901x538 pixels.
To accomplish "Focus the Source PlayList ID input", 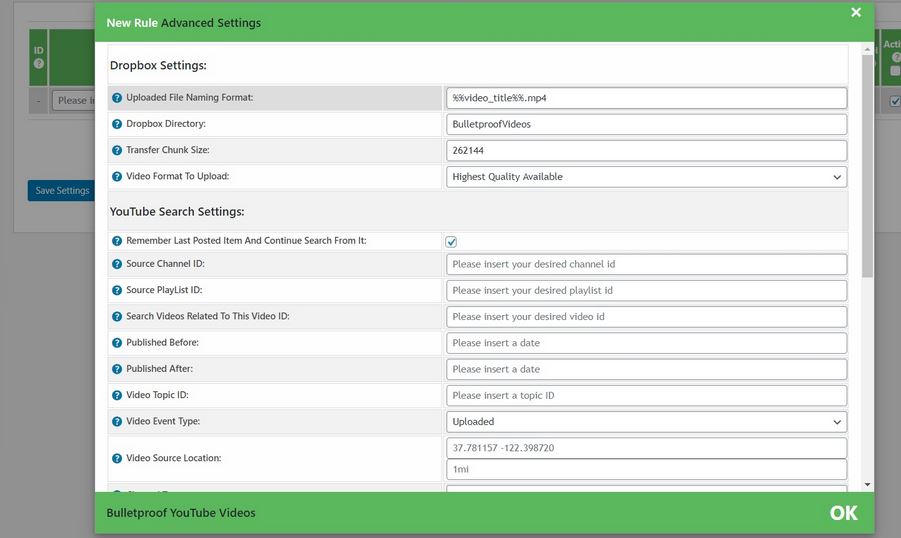I will click(646, 290).
